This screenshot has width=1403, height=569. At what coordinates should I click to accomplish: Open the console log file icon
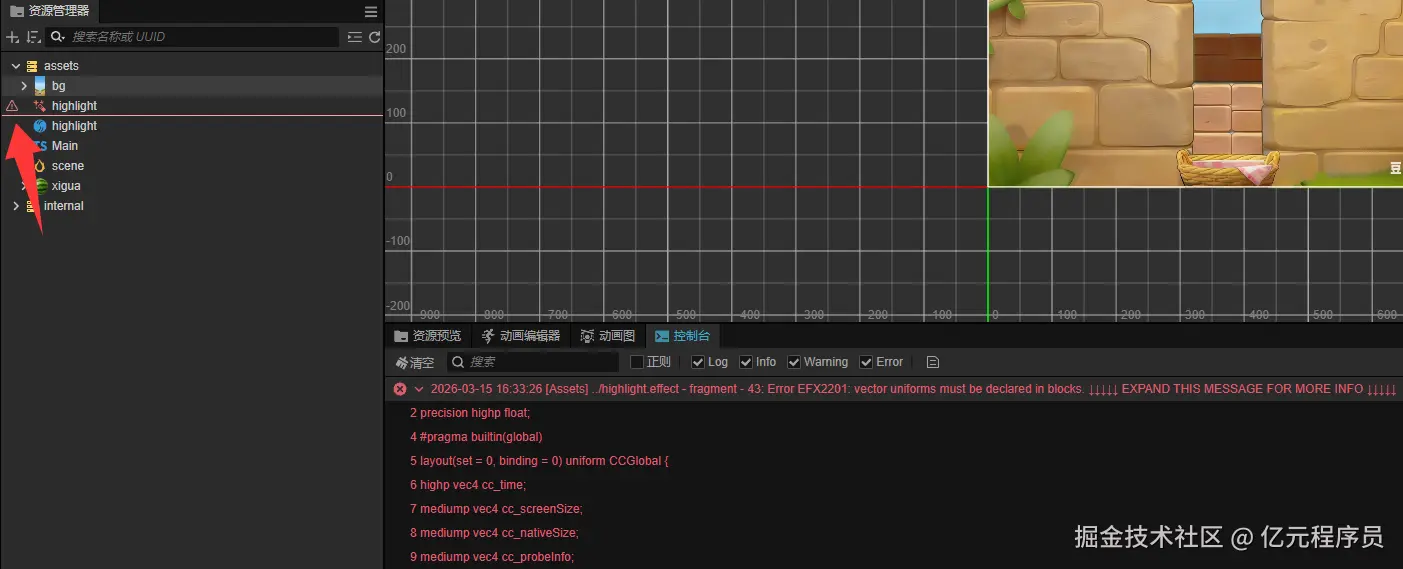click(x=932, y=362)
